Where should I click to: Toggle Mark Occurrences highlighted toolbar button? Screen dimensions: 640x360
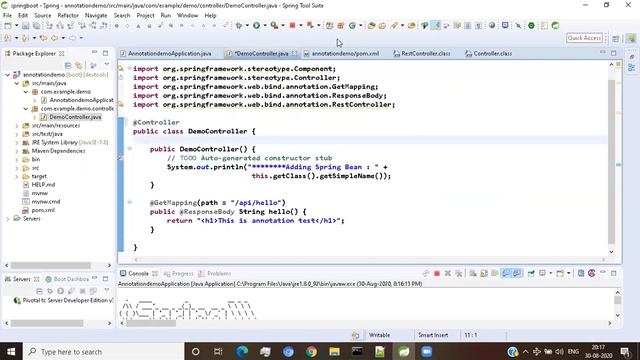pos(436,25)
